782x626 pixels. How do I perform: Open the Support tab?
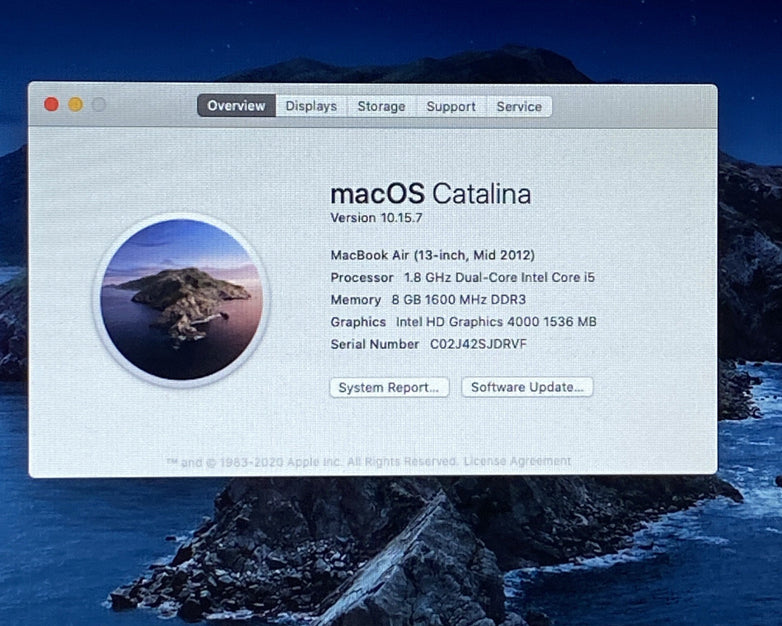point(451,106)
